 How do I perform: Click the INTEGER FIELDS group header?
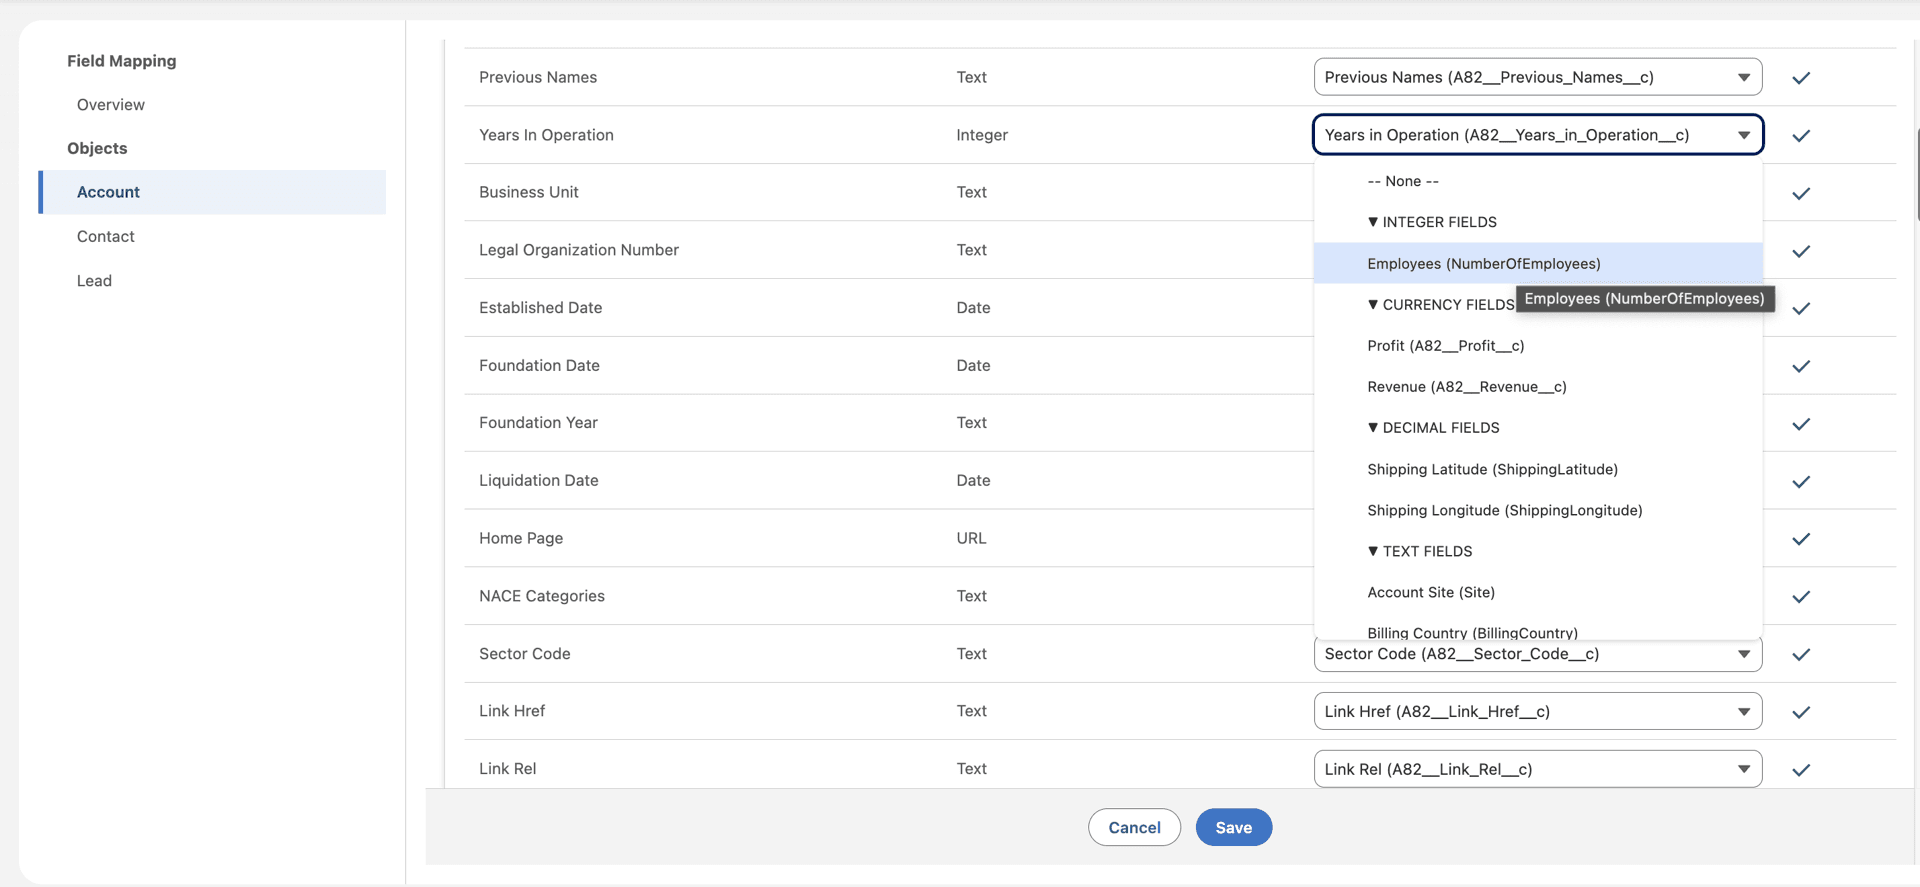(x=1432, y=222)
